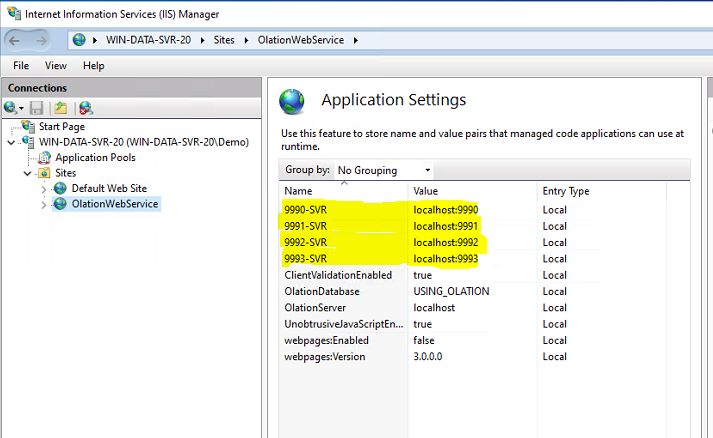Screen dimensions: 713x438
Task: Select Default Web Site in the tree
Action: pyautogui.click(x=109, y=188)
